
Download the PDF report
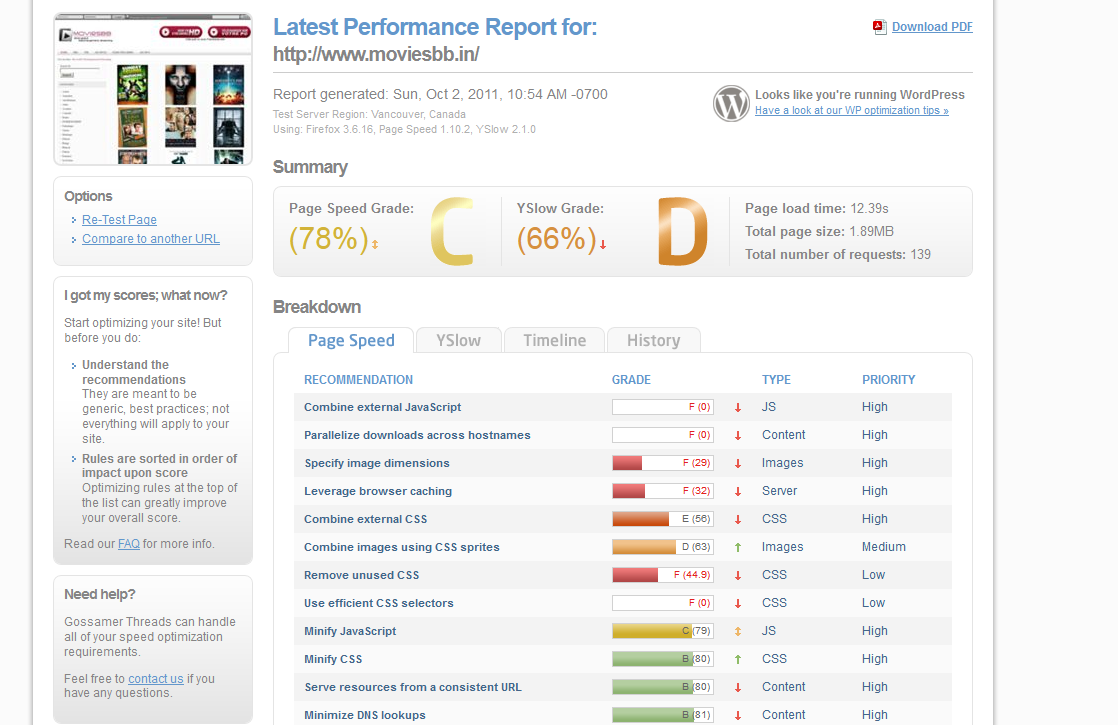pos(932,27)
